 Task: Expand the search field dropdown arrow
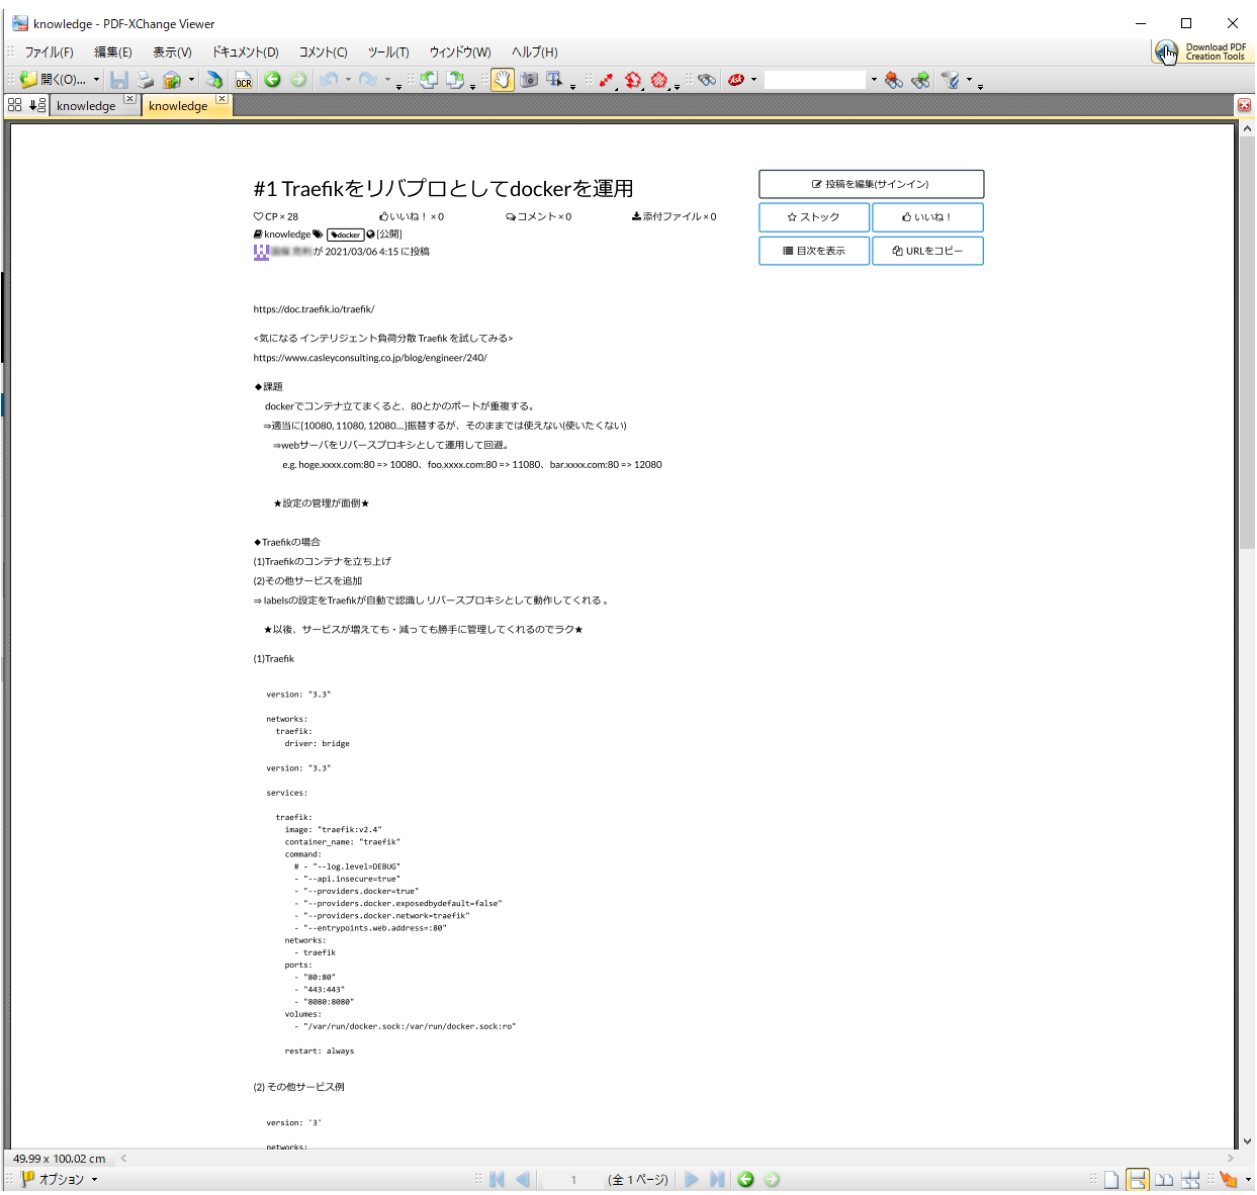click(873, 80)
